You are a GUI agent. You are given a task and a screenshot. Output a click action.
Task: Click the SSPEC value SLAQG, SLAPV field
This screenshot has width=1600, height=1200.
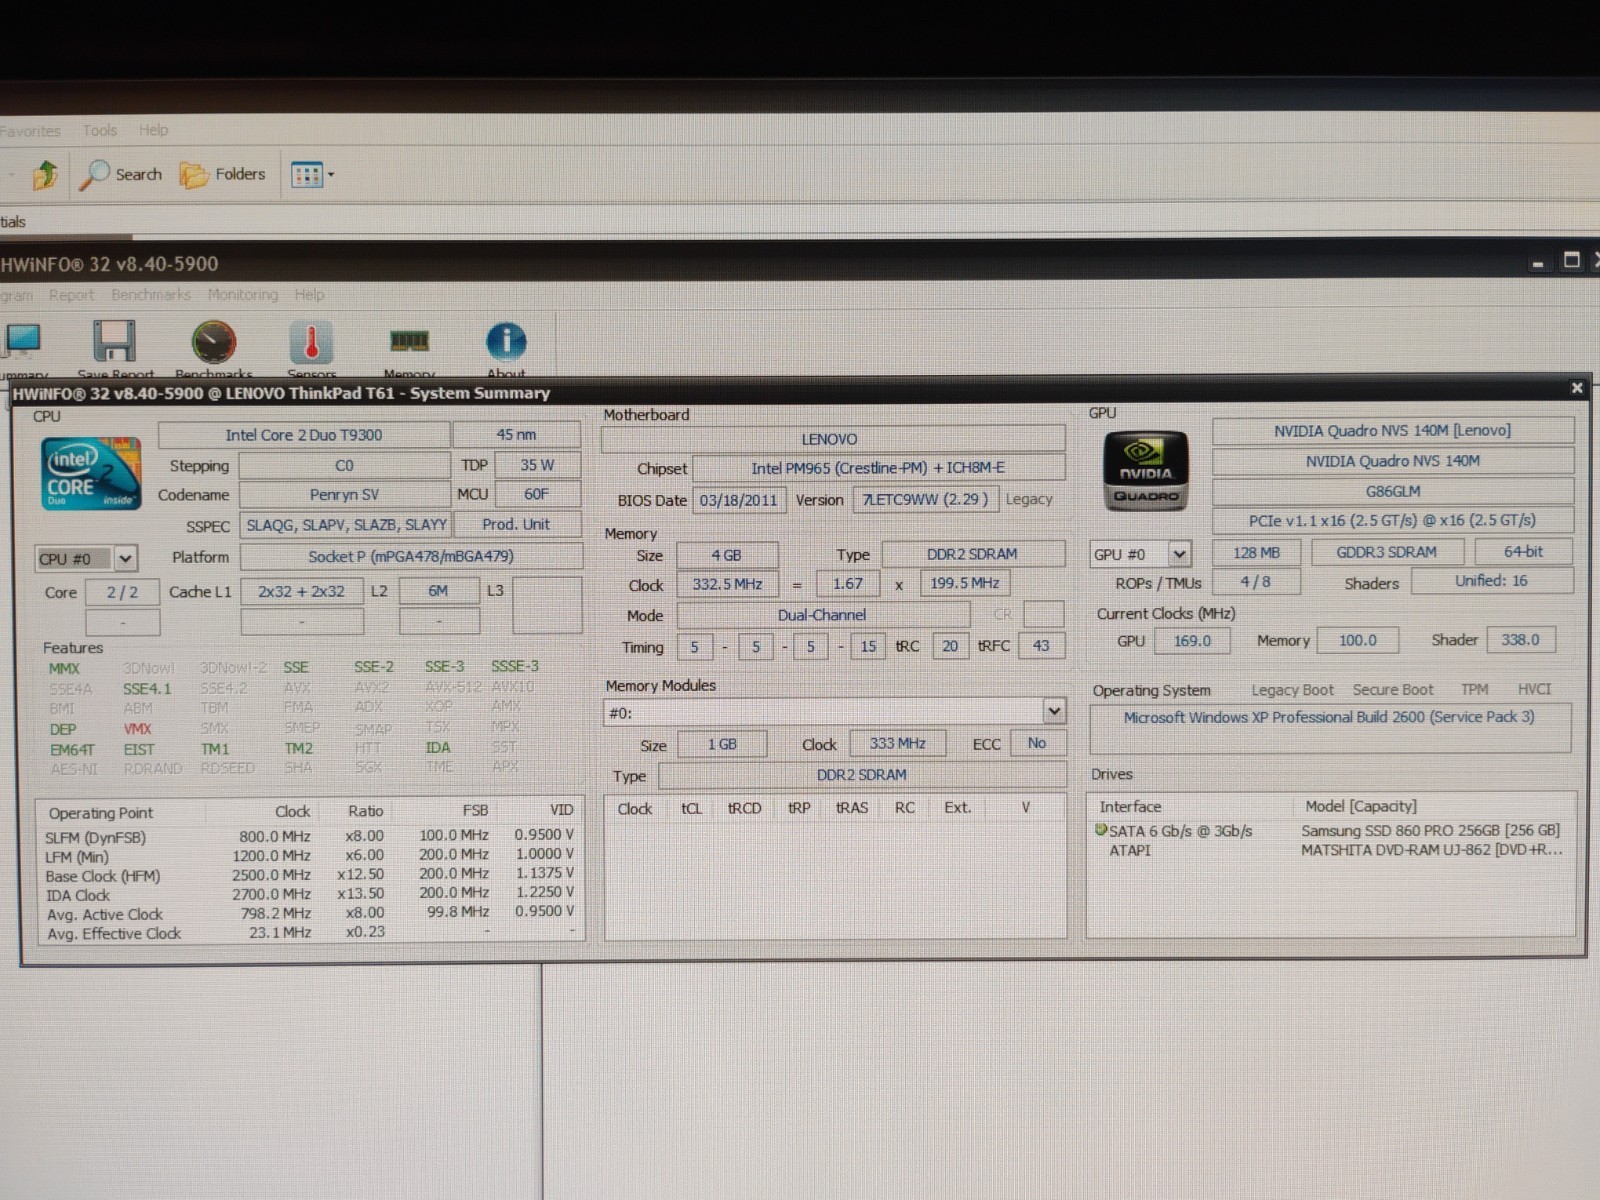[346, 525]
